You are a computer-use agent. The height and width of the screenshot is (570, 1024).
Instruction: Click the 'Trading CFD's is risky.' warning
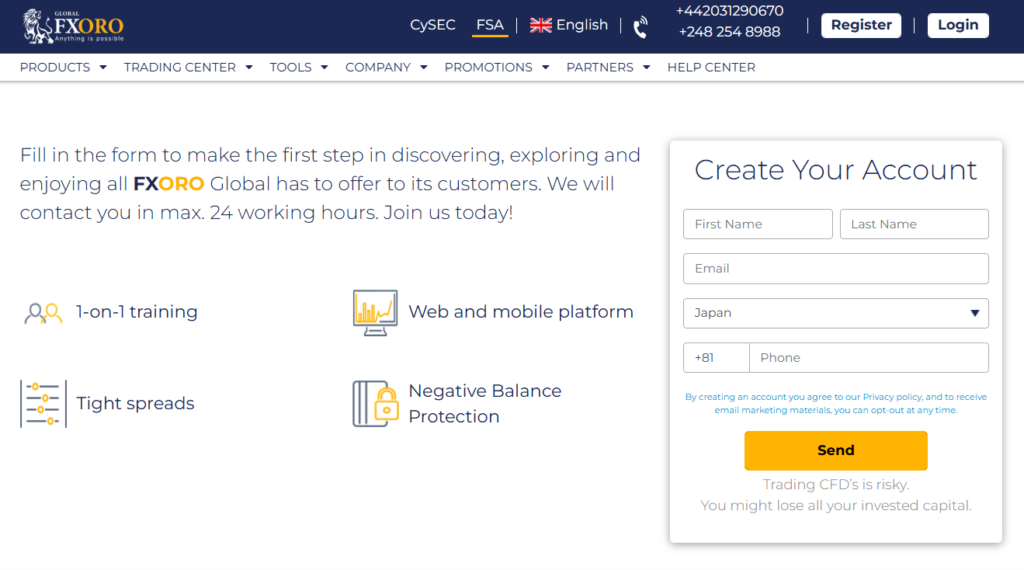[835, 484]
